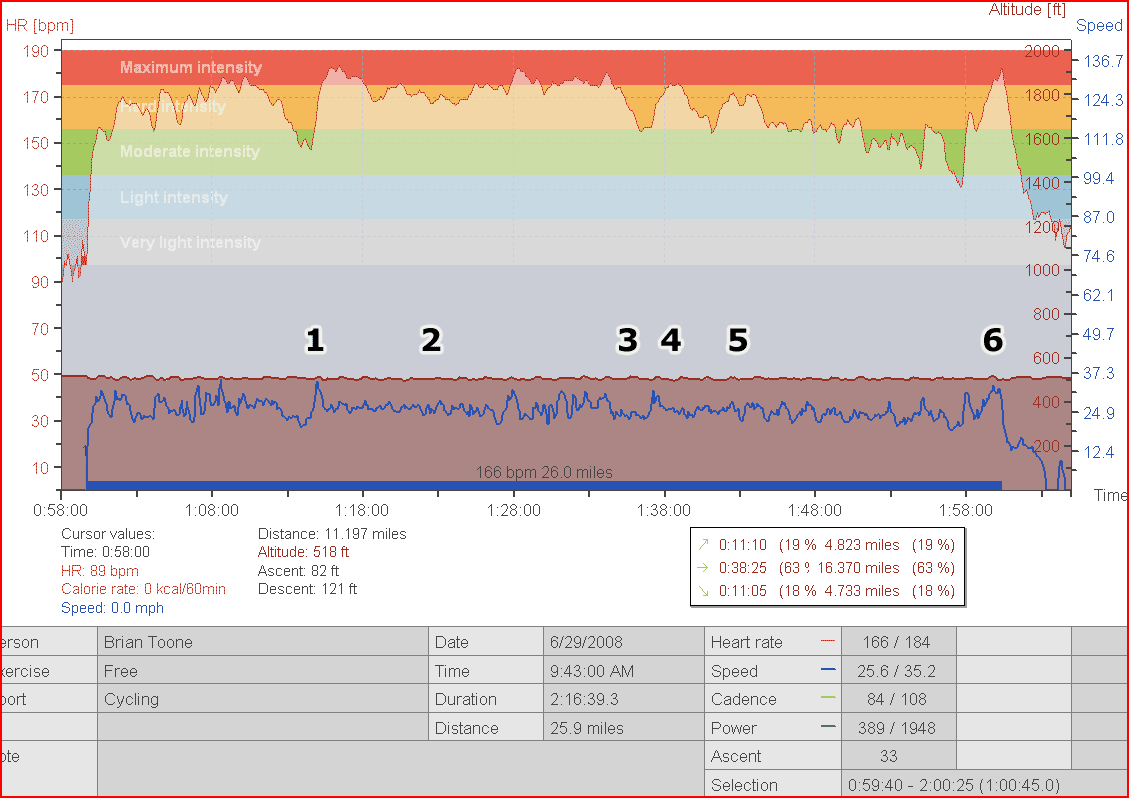Click the "Calorie rate: 0 kcal/60min" value
The height and width of the screenshot is (798, 1129).
(x=143, y=589)
